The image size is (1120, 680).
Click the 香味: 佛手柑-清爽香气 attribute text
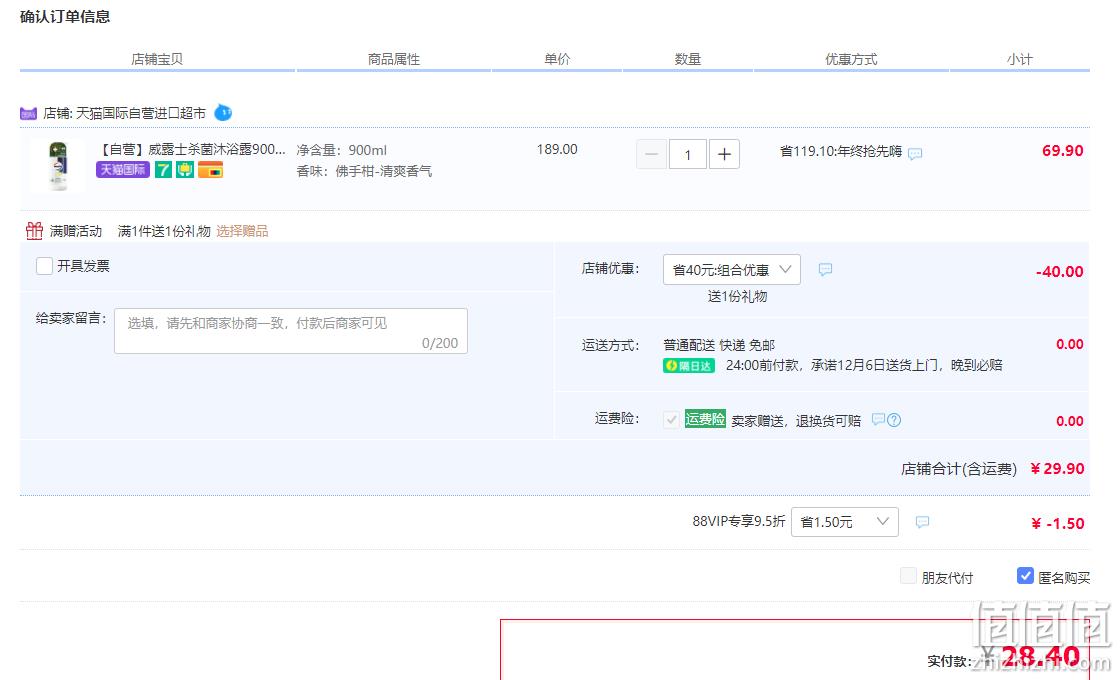(364, 171)
